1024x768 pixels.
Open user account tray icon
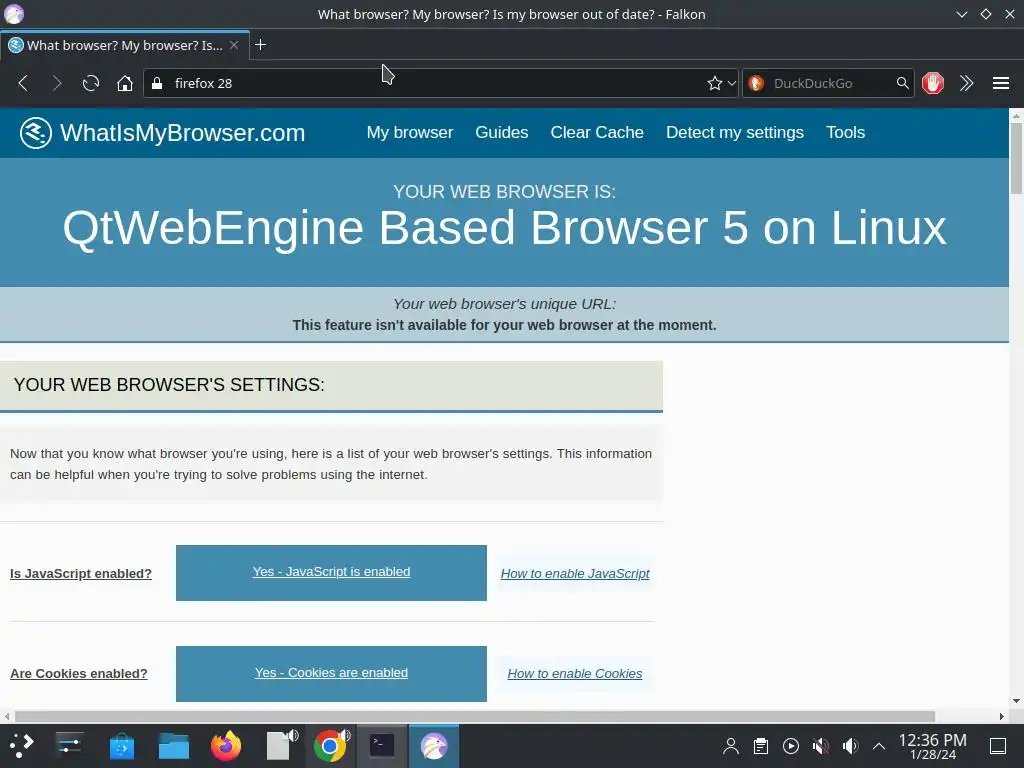pyautogui.click(x=731, y=746)
